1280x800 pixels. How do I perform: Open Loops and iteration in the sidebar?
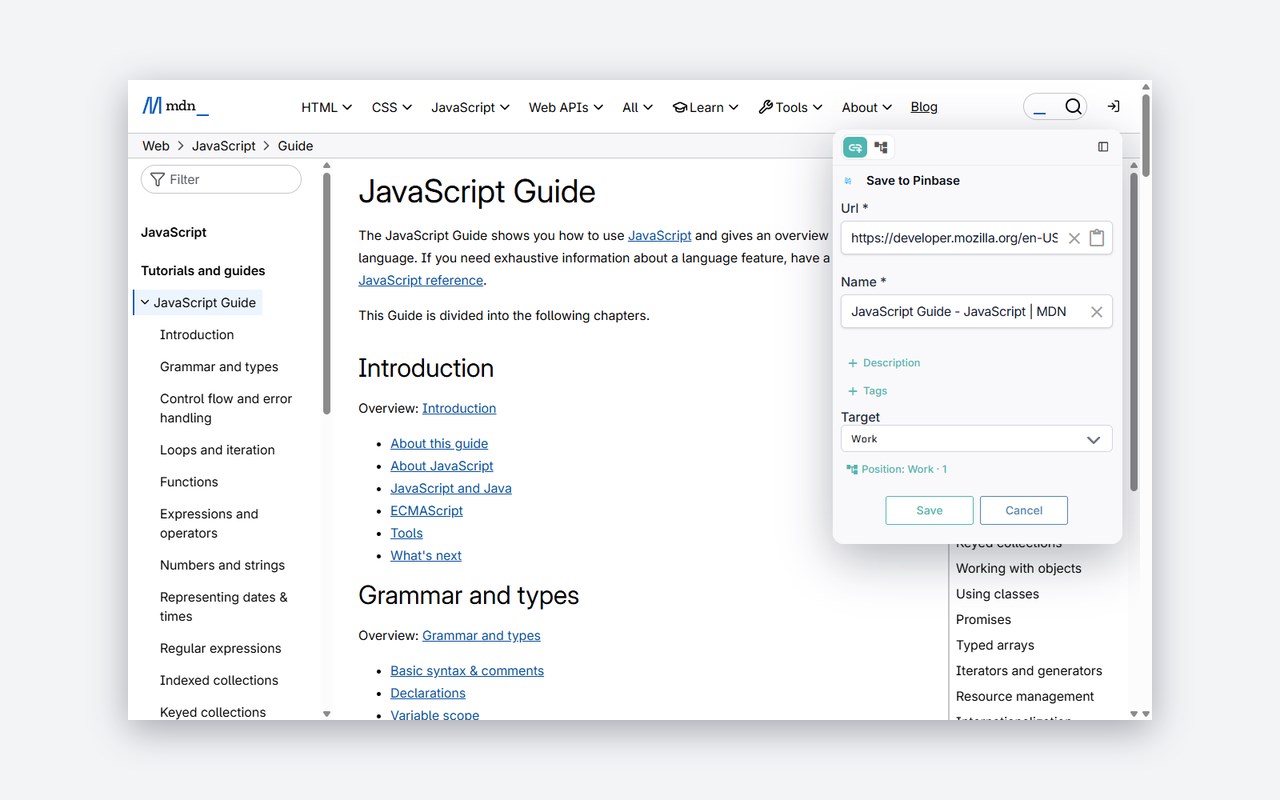[x=217, y=450]
